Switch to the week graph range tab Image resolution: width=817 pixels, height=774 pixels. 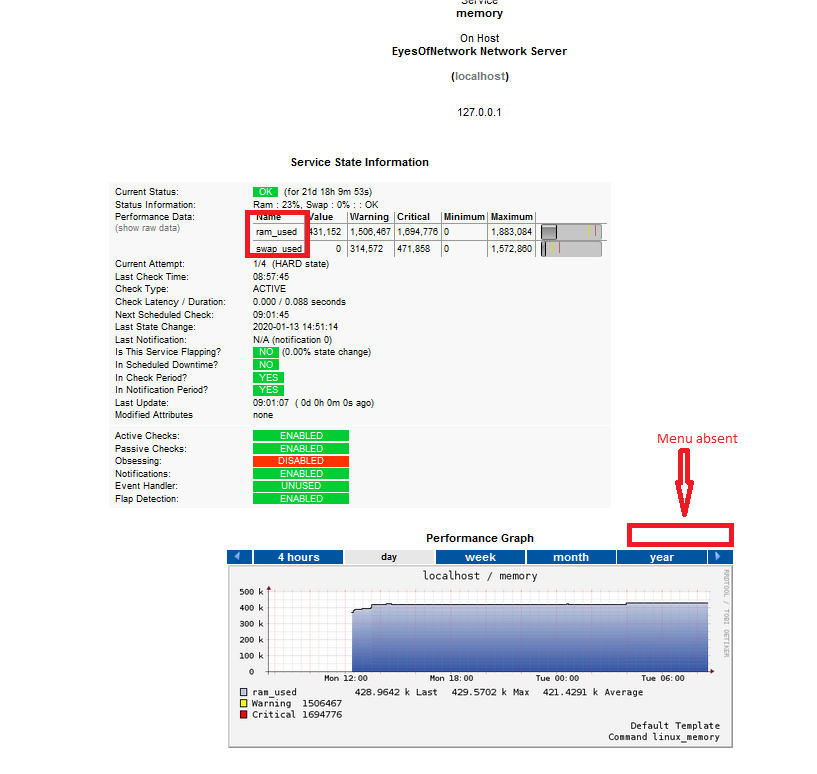coord(480,557)
